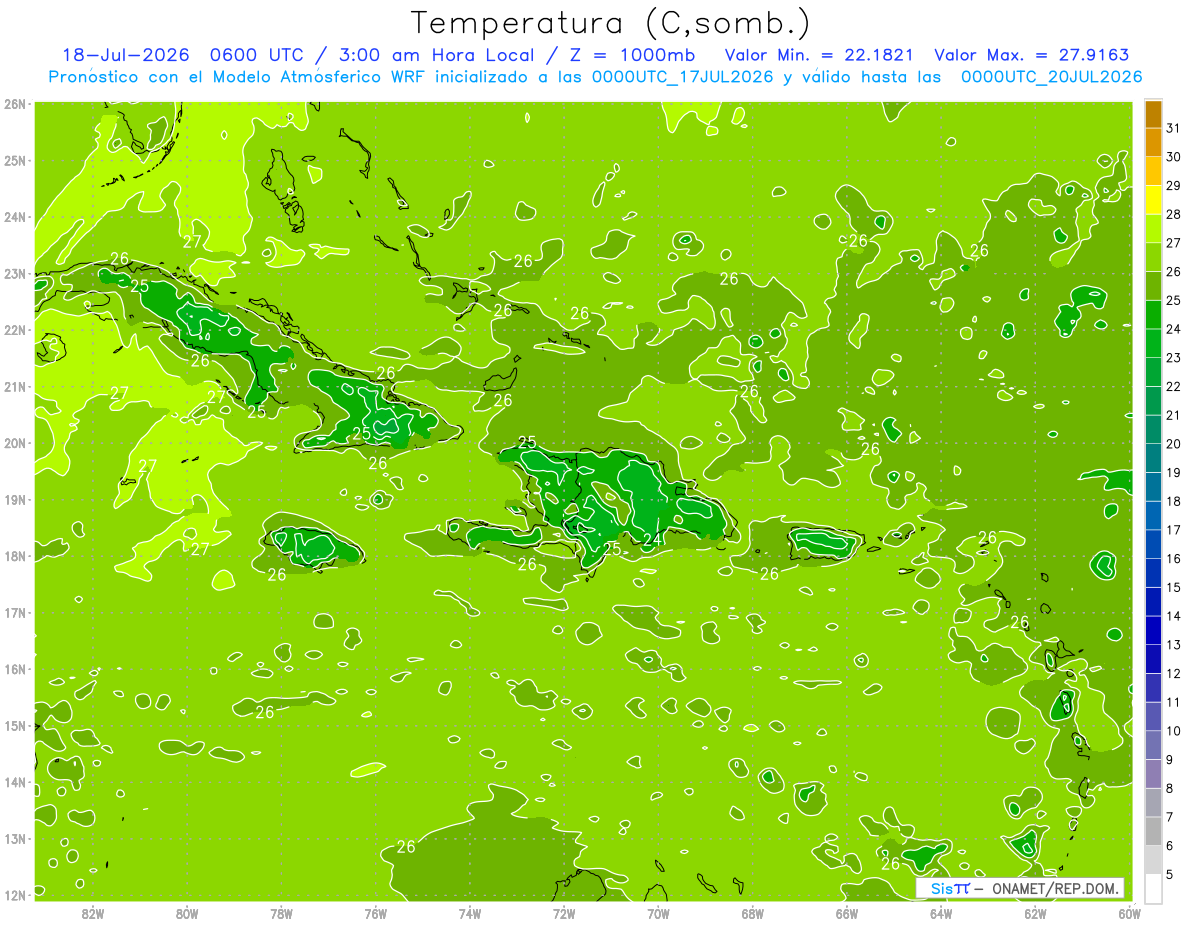Click the 19N latitude axis label

point(15,500)
